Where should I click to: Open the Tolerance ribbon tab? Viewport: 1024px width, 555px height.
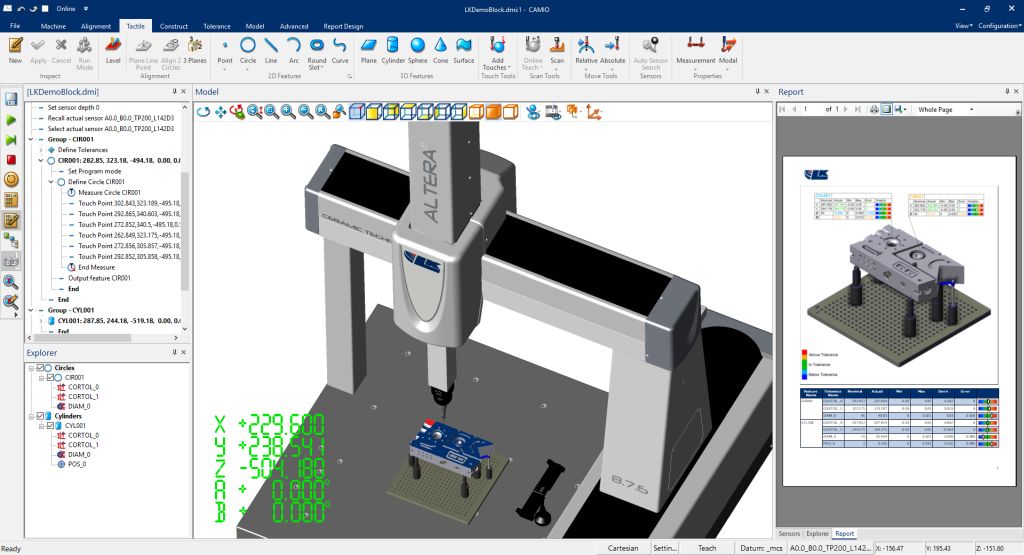click(217, 26)
